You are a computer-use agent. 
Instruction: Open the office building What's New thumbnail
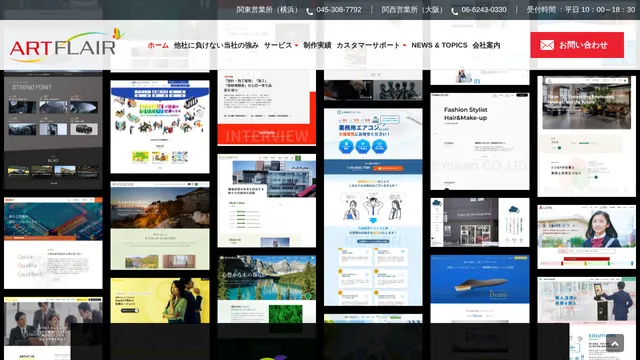tap(267, 200)
